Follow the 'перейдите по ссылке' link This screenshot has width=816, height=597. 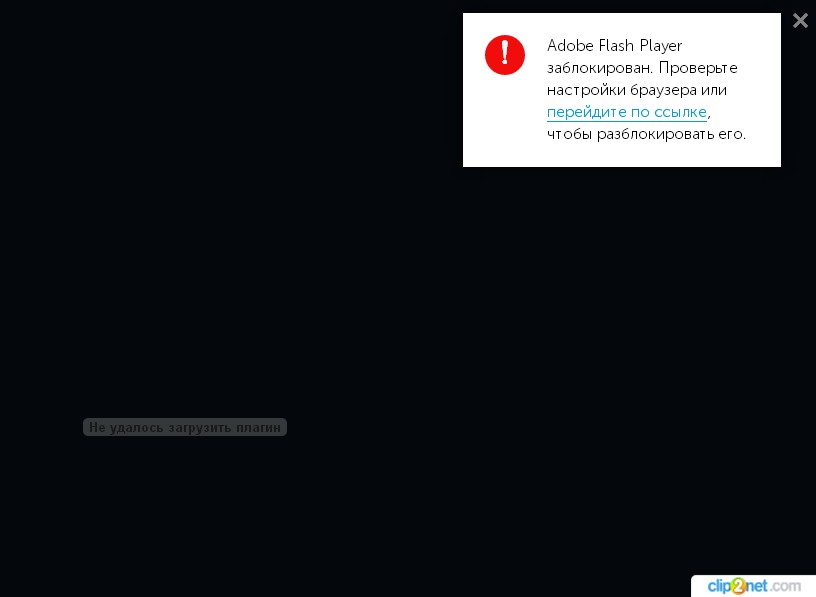(627, 112)
